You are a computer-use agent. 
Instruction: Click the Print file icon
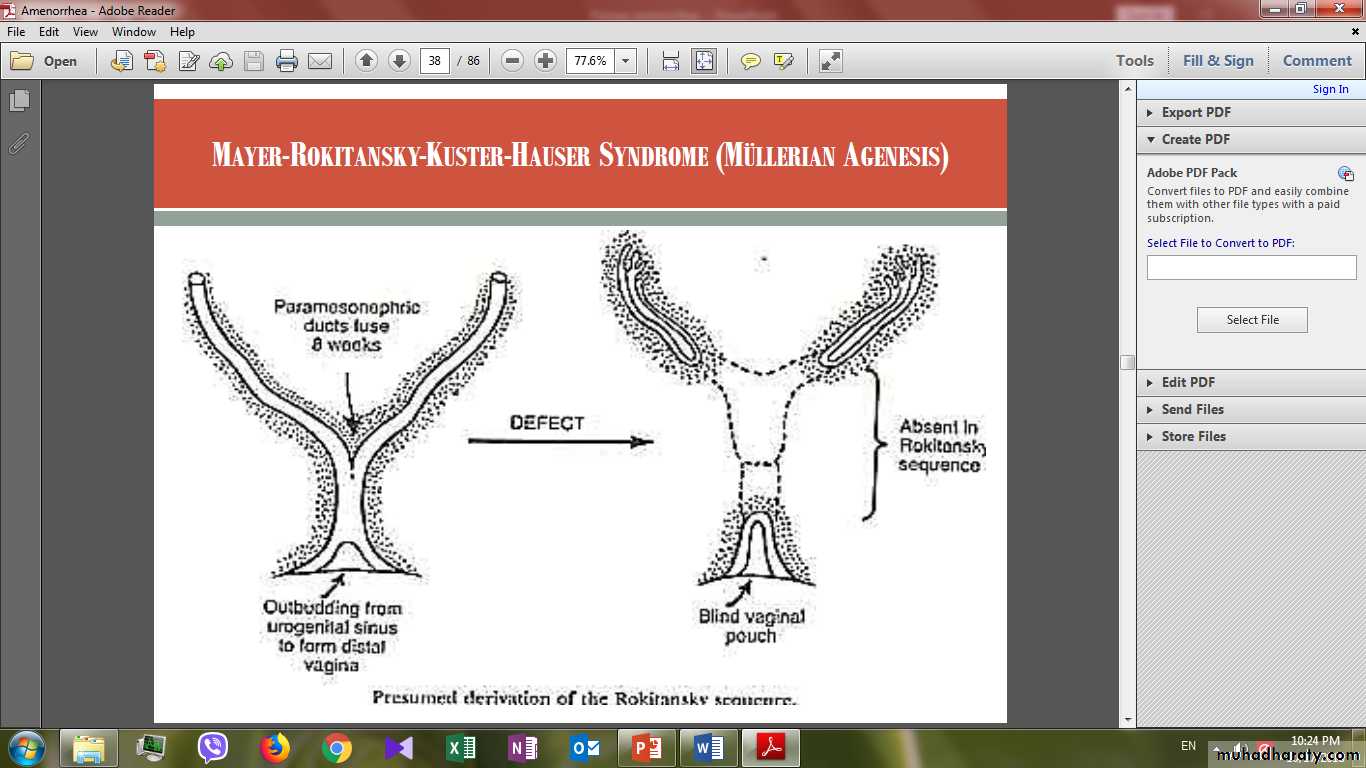click(x=287, y=61)
